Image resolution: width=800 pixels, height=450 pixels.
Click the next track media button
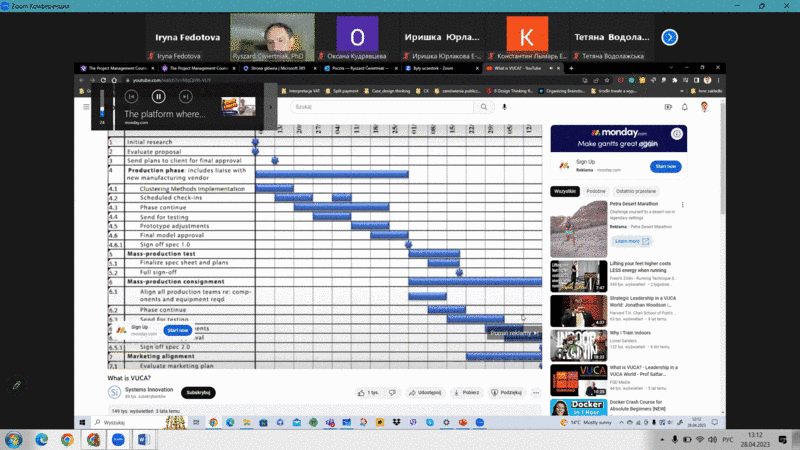pos(186,96)
